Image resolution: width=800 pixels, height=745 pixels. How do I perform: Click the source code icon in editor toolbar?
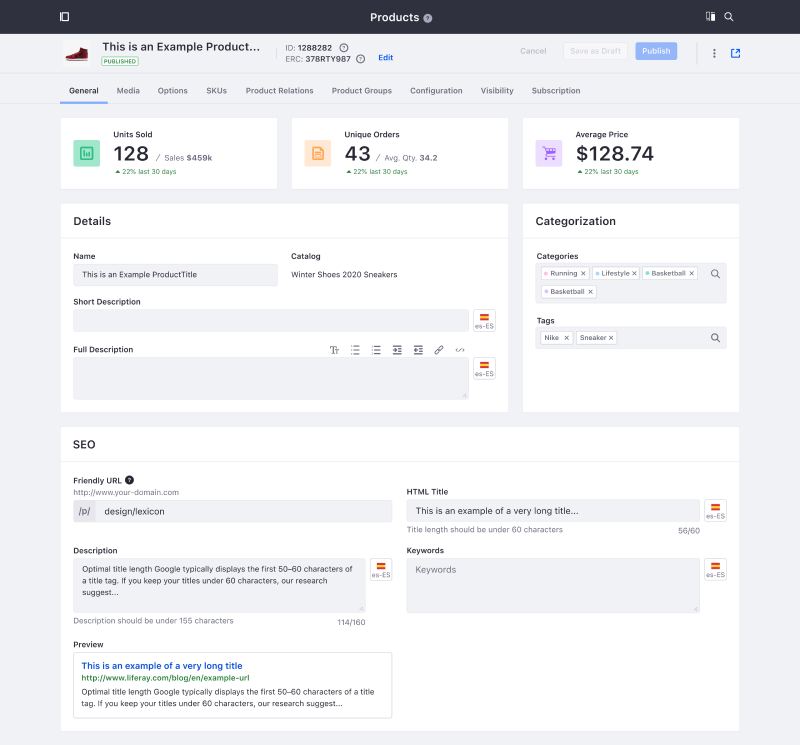(x=460, y=350)
